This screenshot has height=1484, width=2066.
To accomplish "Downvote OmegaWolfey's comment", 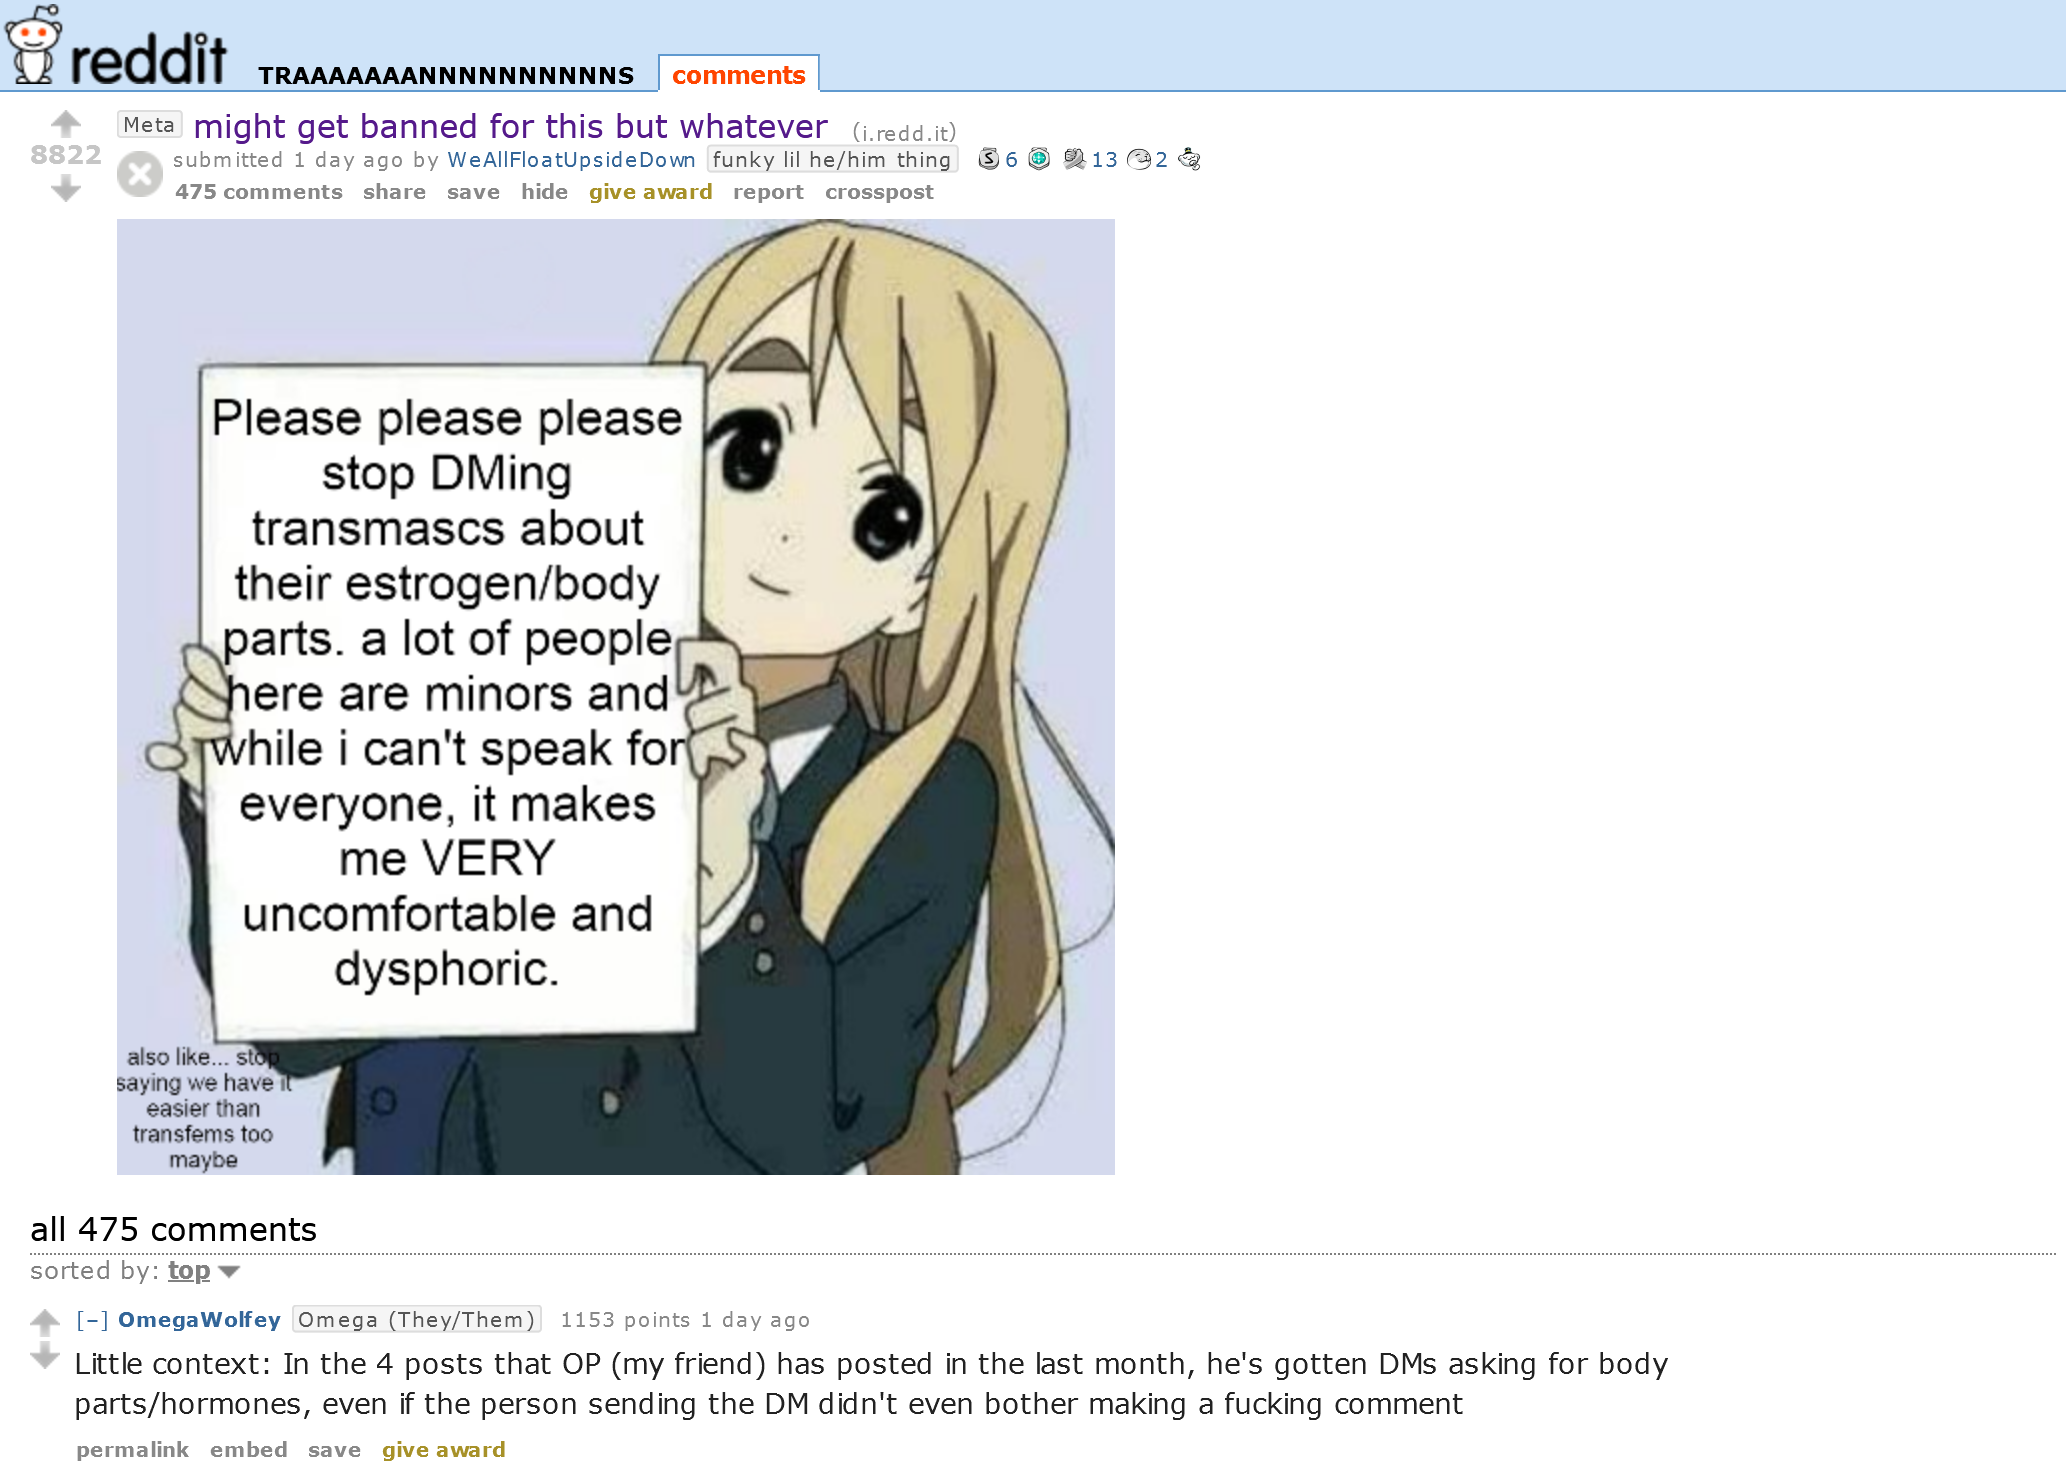I will [x=45, y=1357].
